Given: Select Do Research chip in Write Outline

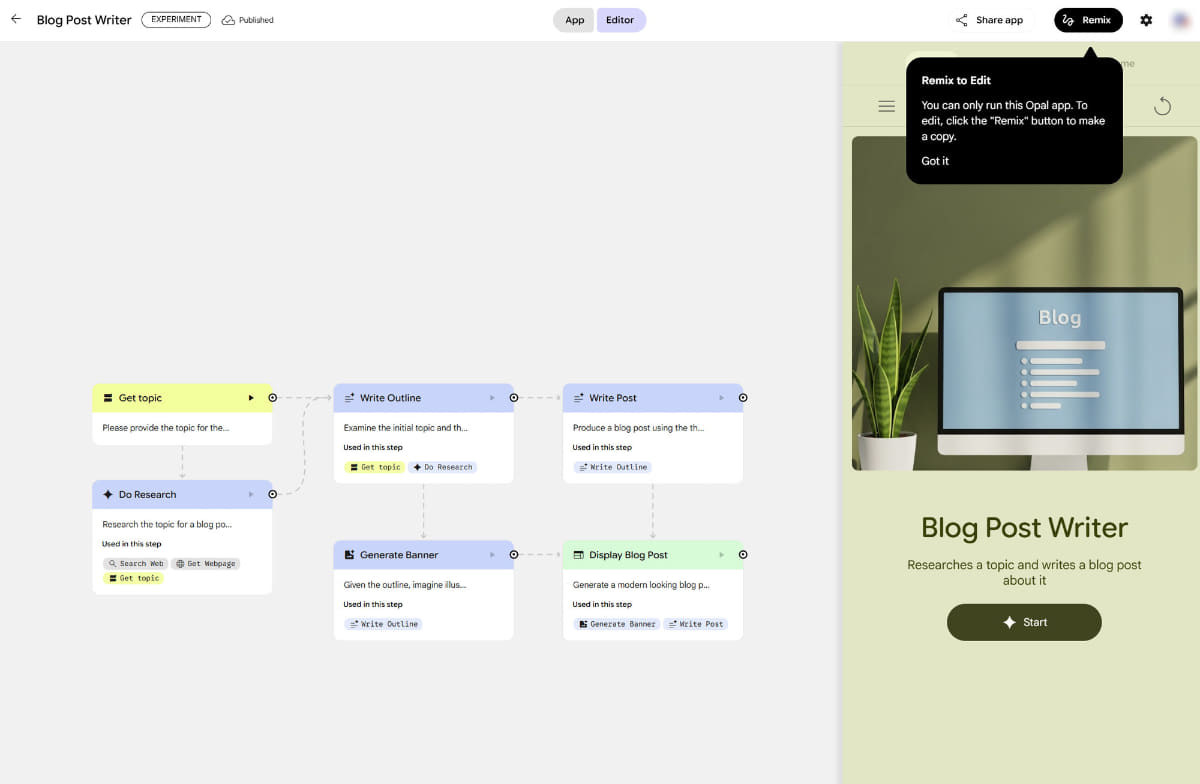Looking at the screenshot, I should 443,467.
